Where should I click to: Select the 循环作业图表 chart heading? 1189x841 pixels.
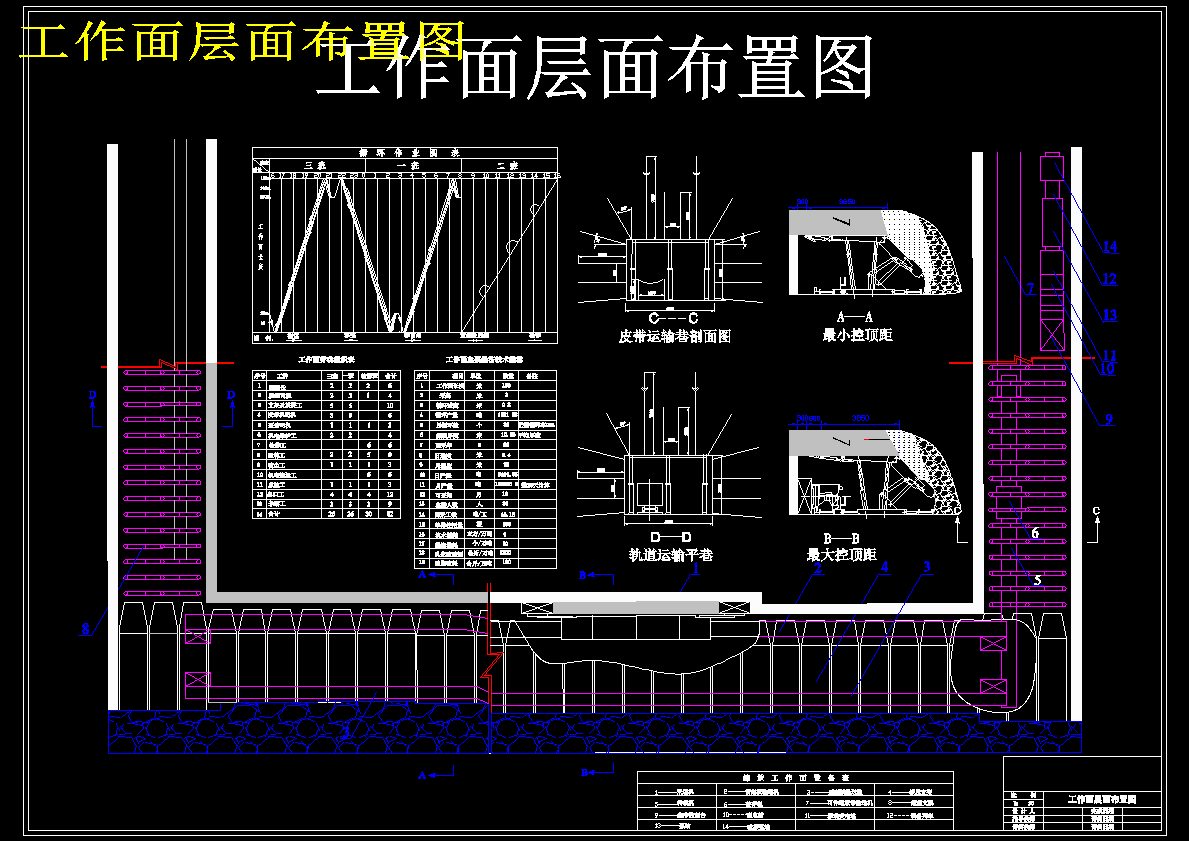click(x=409, y=152)
